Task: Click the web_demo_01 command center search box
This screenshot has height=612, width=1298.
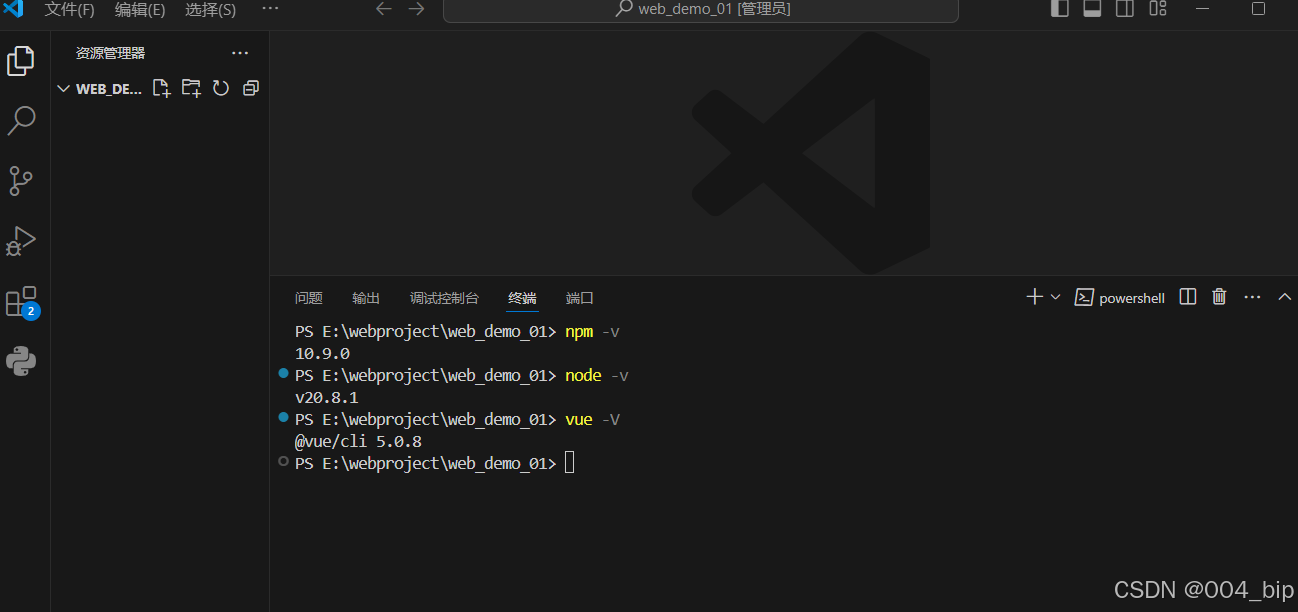Action: coord(700,10)
